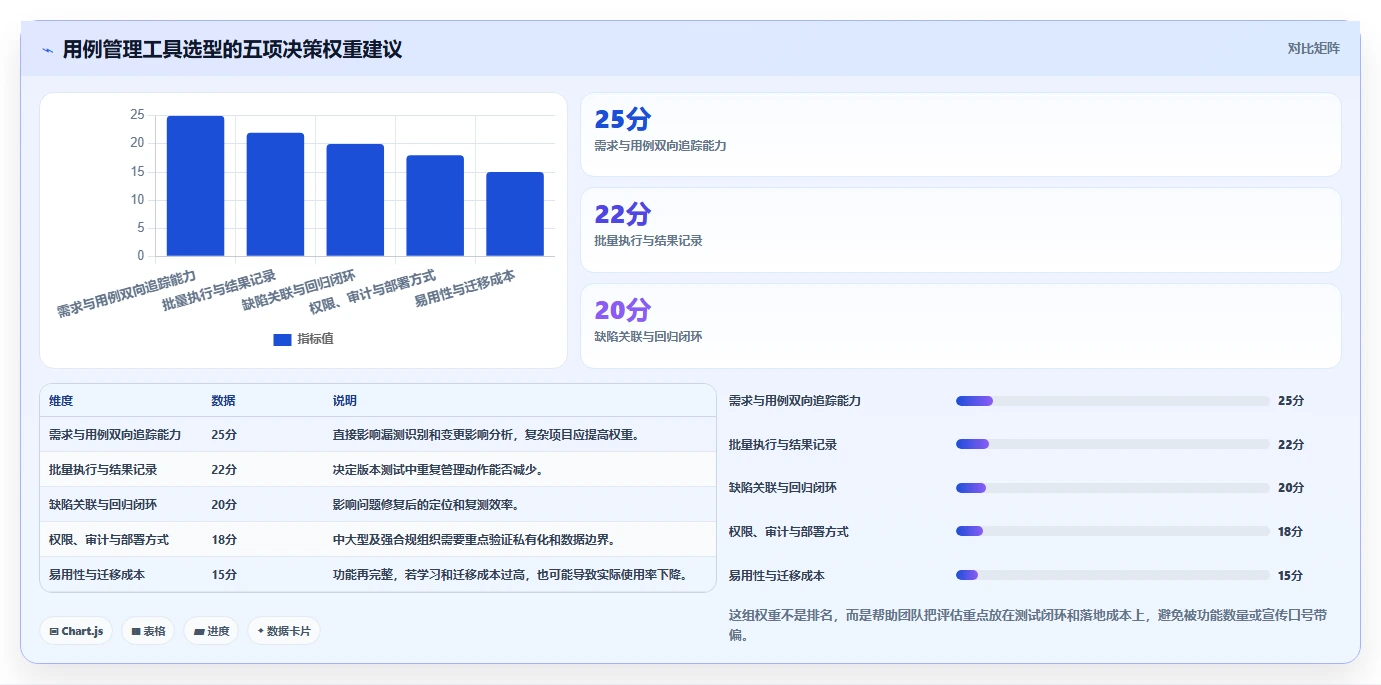Click the tallest chart bar for 需求与用例双向追踪能力
This screenshot has height=685, width=1381.
pos(195,186)
